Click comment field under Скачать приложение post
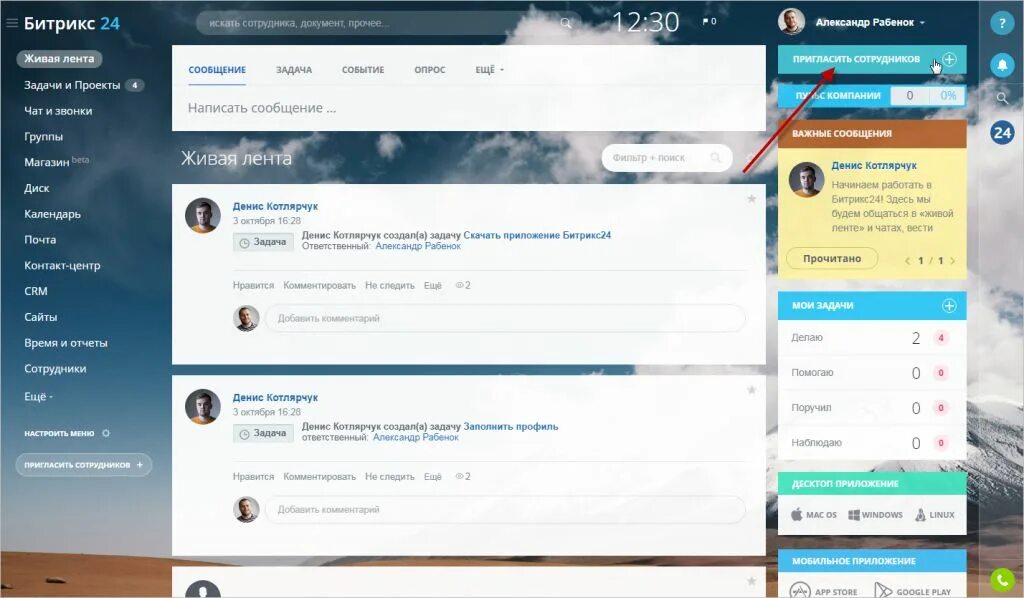Viewport: 1024px width, 598px height. pos(505,319)
